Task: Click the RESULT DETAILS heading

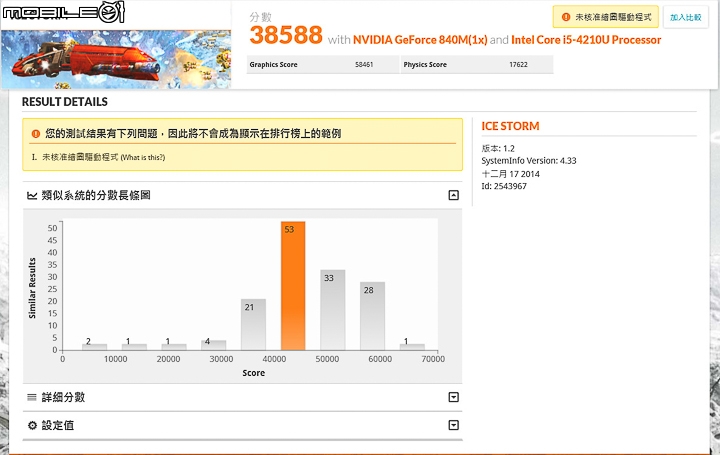Action: pos(65,102)
